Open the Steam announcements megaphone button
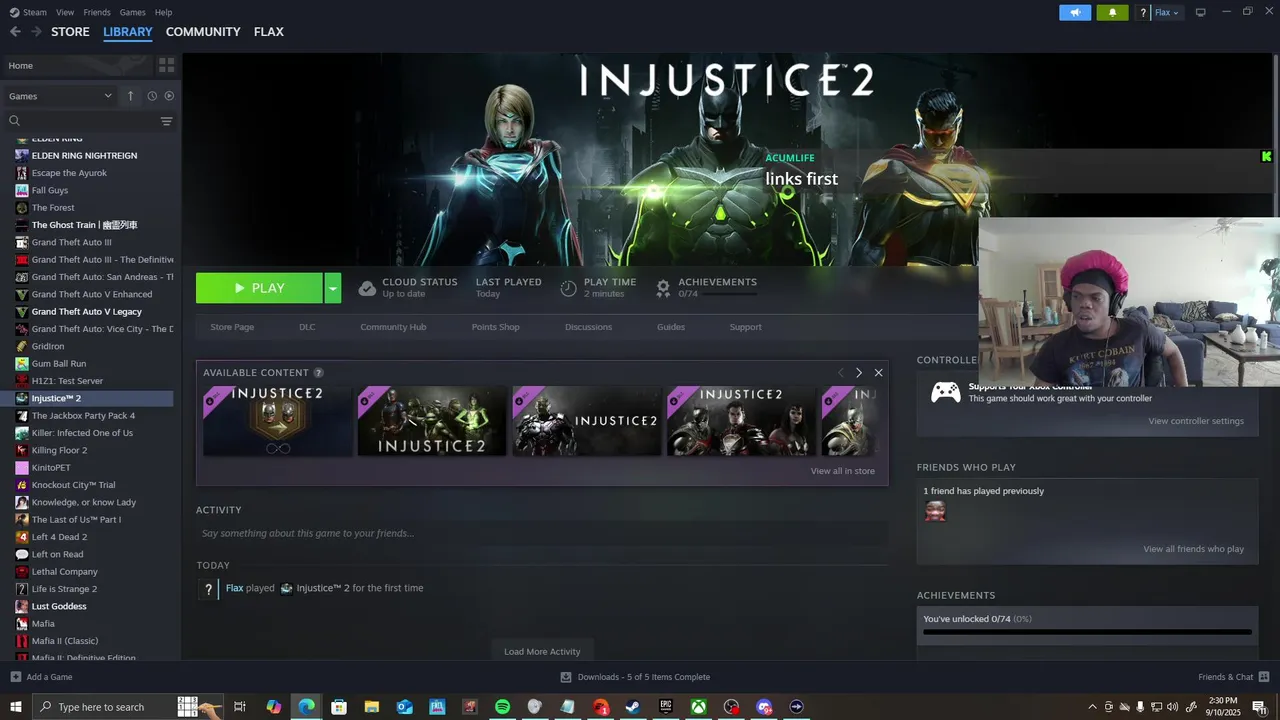The width and height of the screenshot is (1280, 720). pos(1075,12)
